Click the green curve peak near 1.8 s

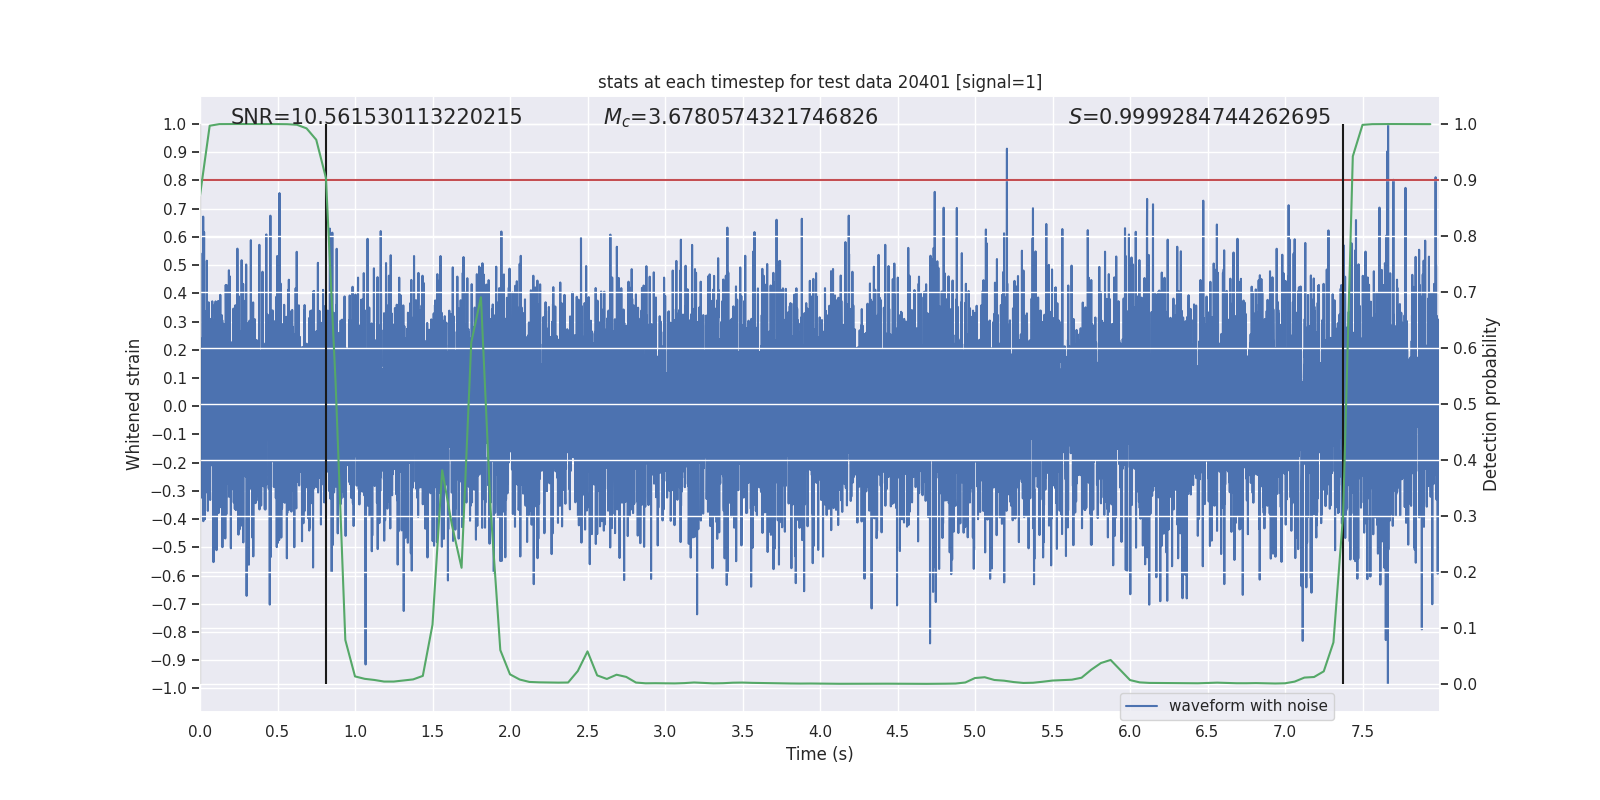point(481,298)
